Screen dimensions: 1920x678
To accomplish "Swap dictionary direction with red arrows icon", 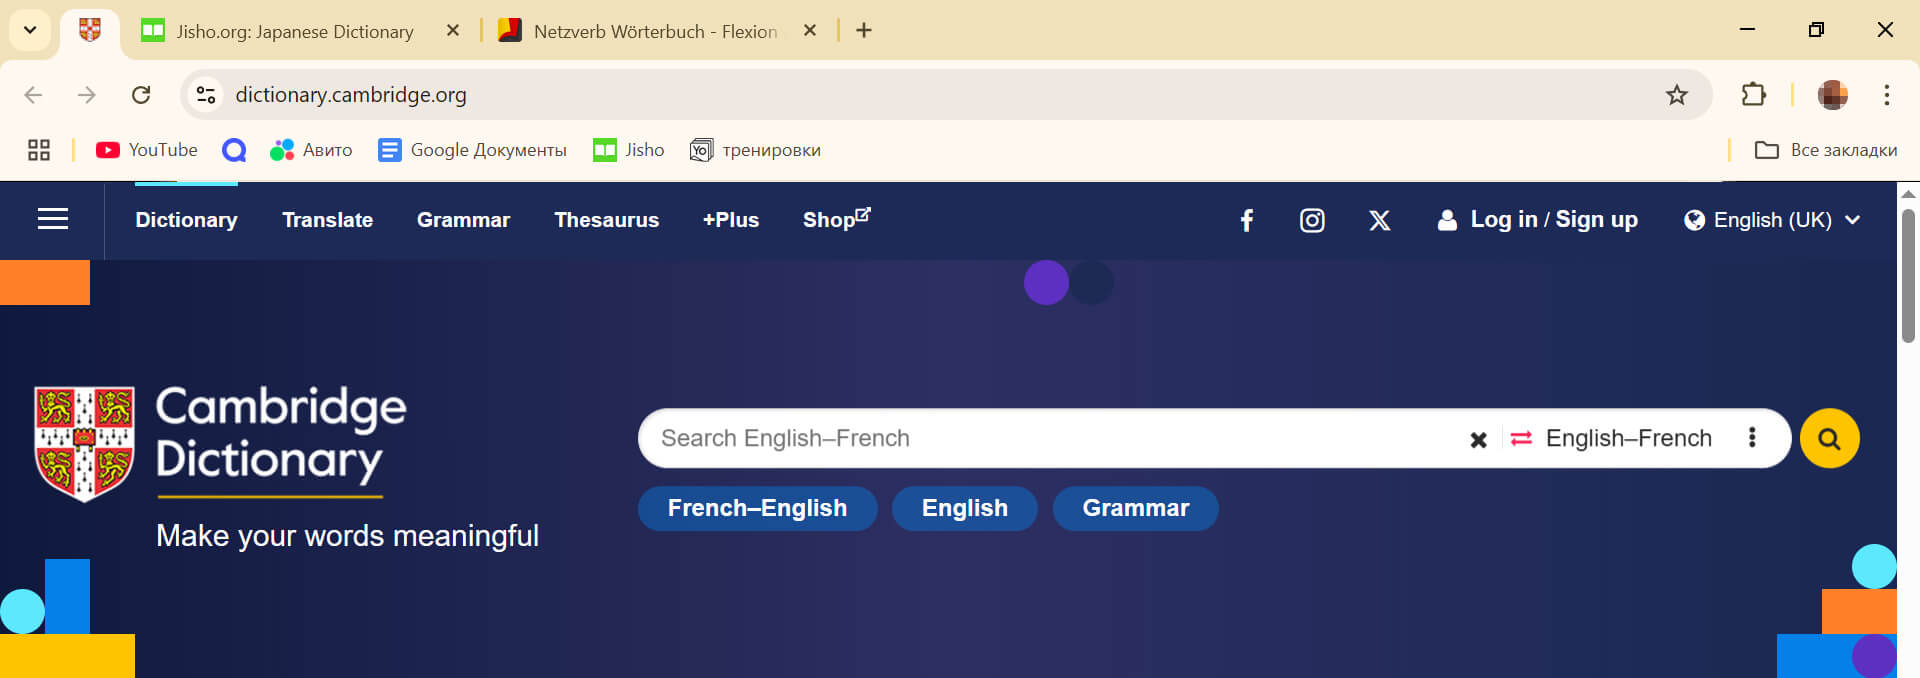I will click(1521, 438).
